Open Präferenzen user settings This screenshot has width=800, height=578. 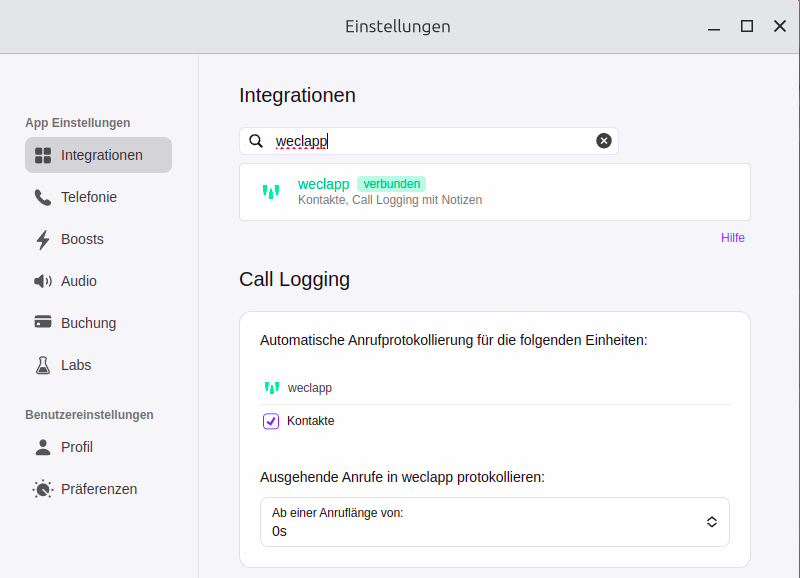[x=98, y=489]
